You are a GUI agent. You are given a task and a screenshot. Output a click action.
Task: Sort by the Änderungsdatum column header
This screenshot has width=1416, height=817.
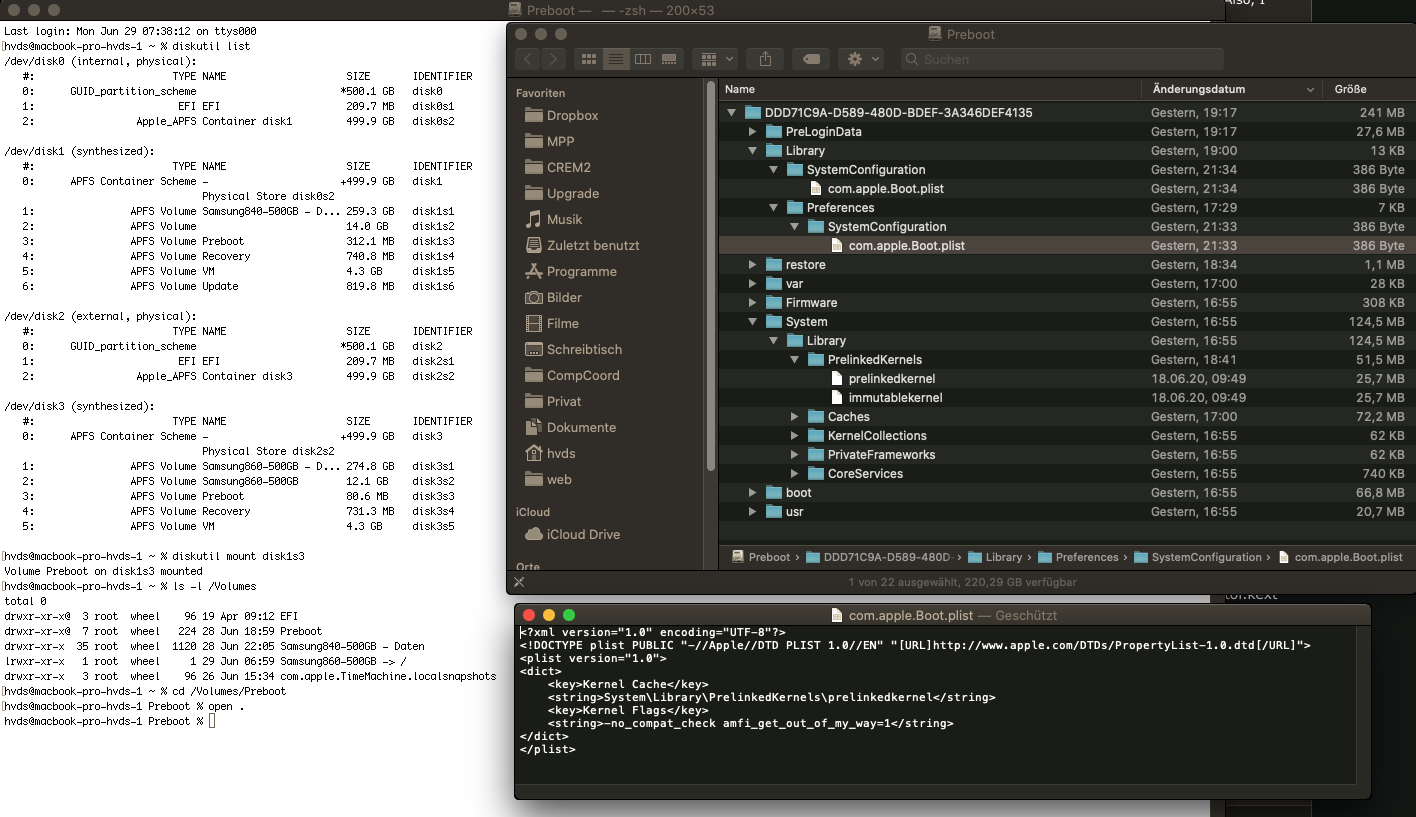1232,89
